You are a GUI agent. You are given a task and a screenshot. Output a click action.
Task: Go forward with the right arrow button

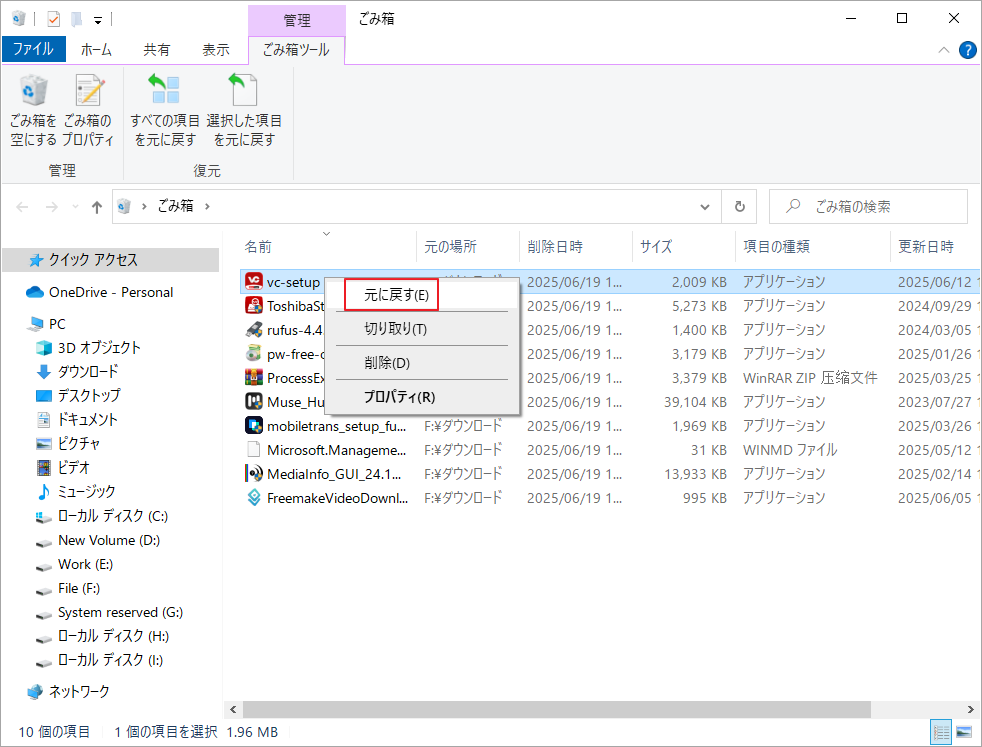[51, 207]
